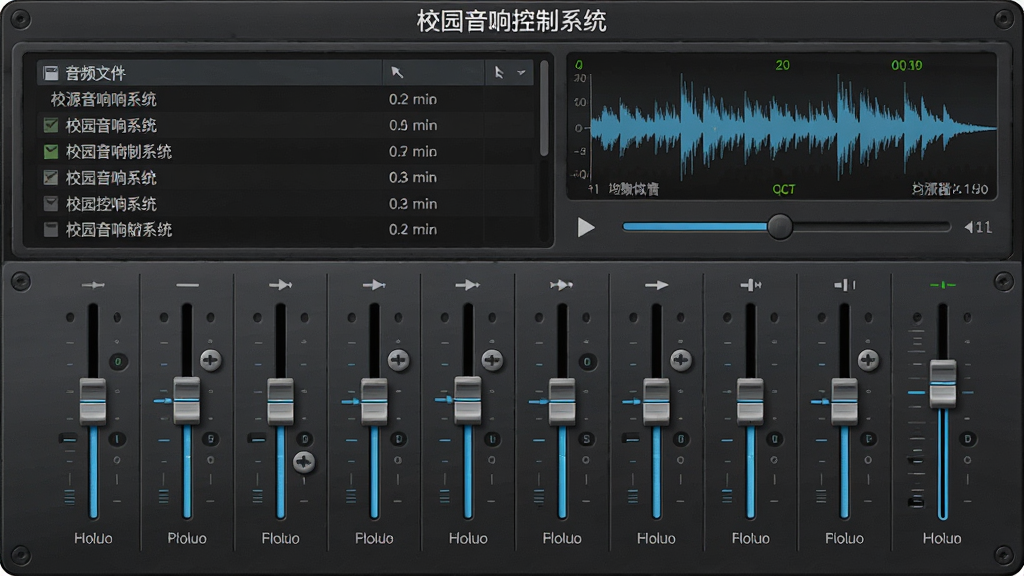Click the upper plus button on channel four
The height and width of the screenshot is (576, 1024).
pyautogui.click(x=398, y=360)
